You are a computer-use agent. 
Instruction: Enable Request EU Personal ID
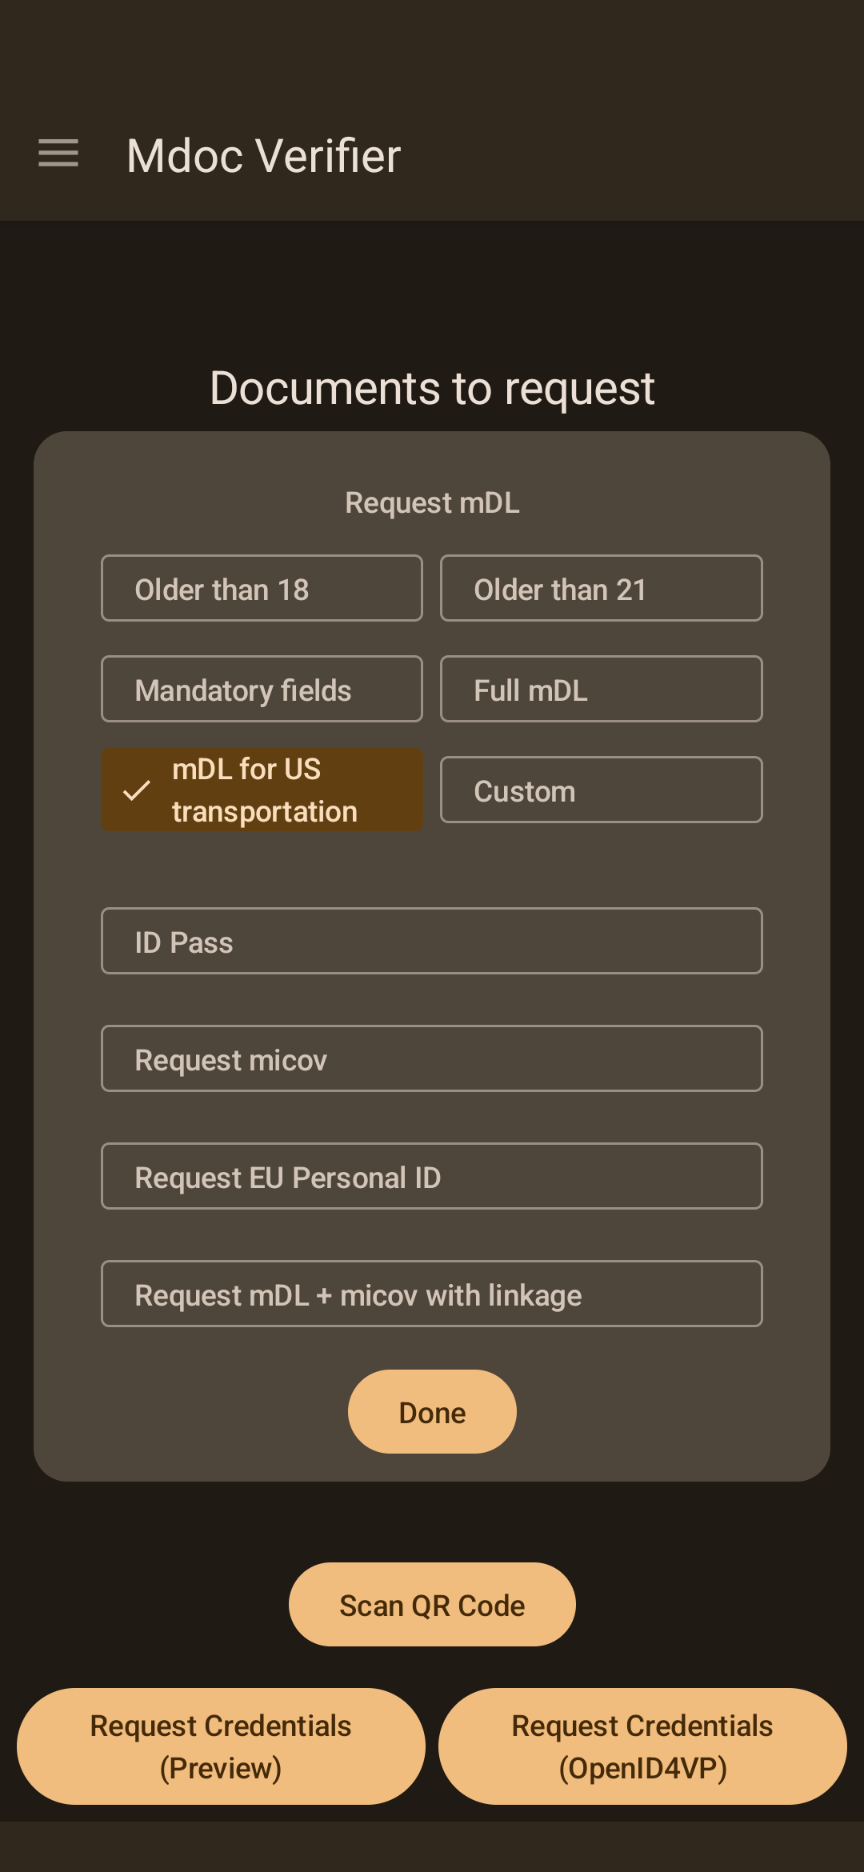(431, 1176)
